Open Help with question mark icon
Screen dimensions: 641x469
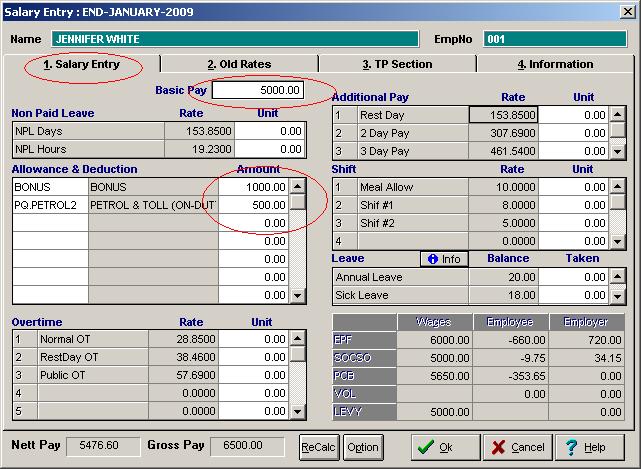point(590,447)
